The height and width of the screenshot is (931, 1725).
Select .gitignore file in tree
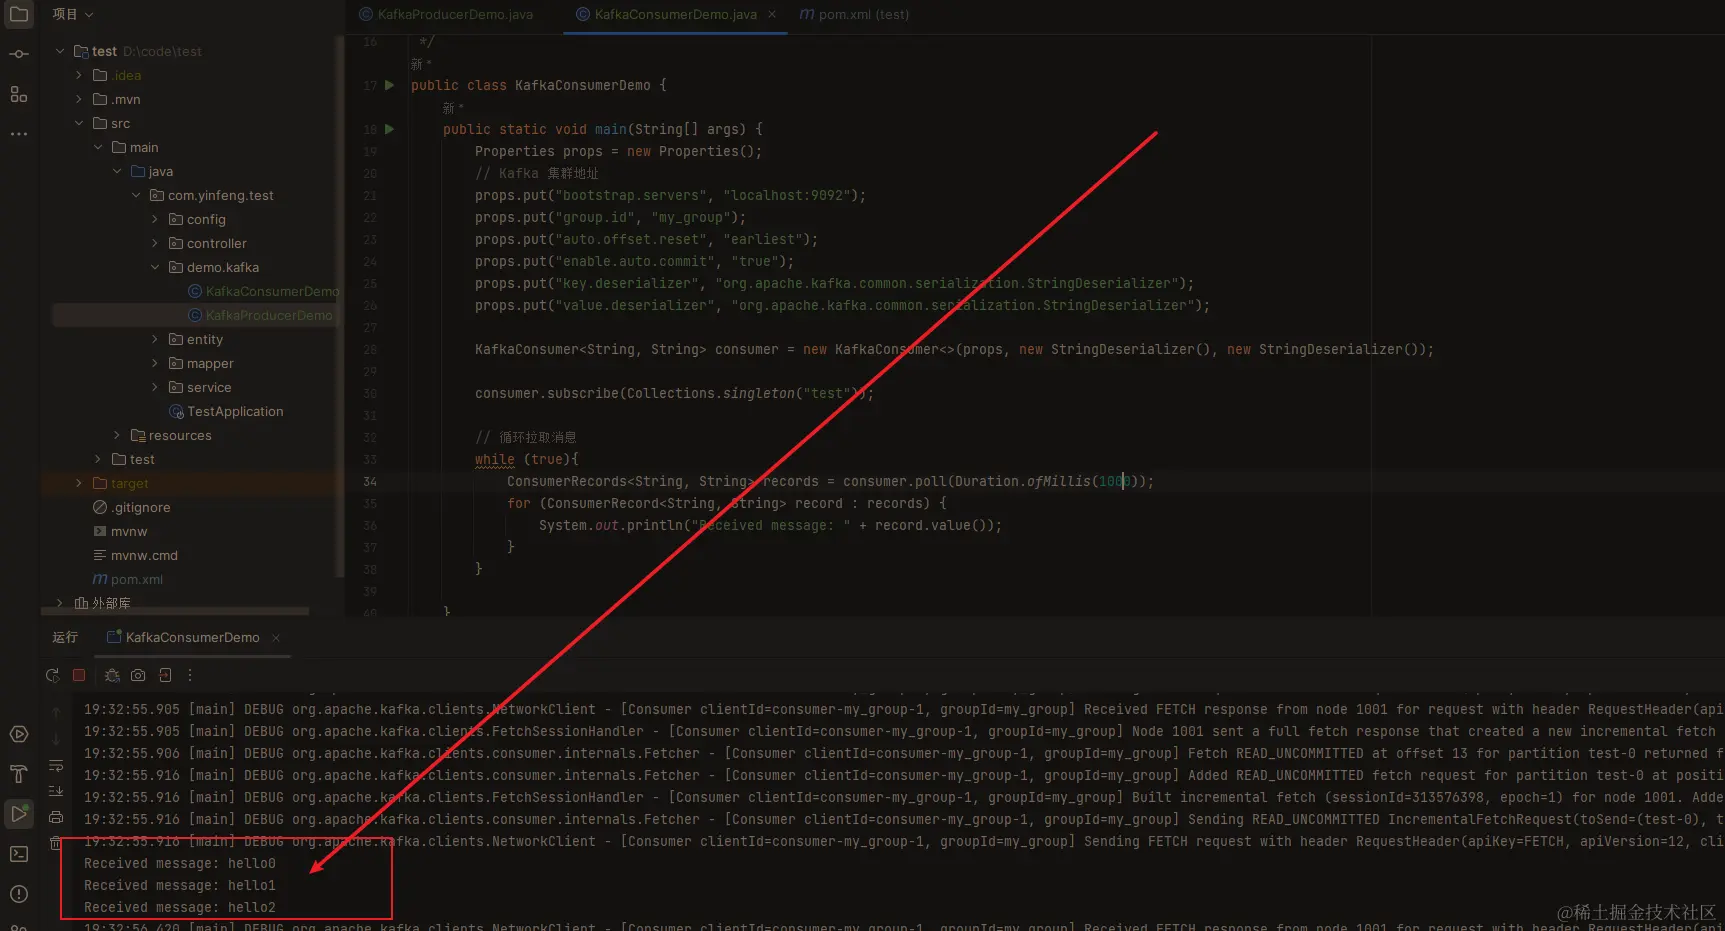(x=131, y=507)
